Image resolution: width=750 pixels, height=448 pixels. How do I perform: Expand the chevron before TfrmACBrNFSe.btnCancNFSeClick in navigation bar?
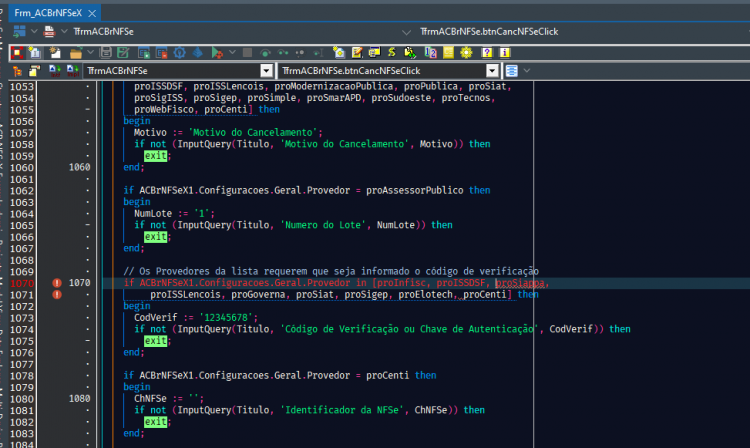(406, 32)
